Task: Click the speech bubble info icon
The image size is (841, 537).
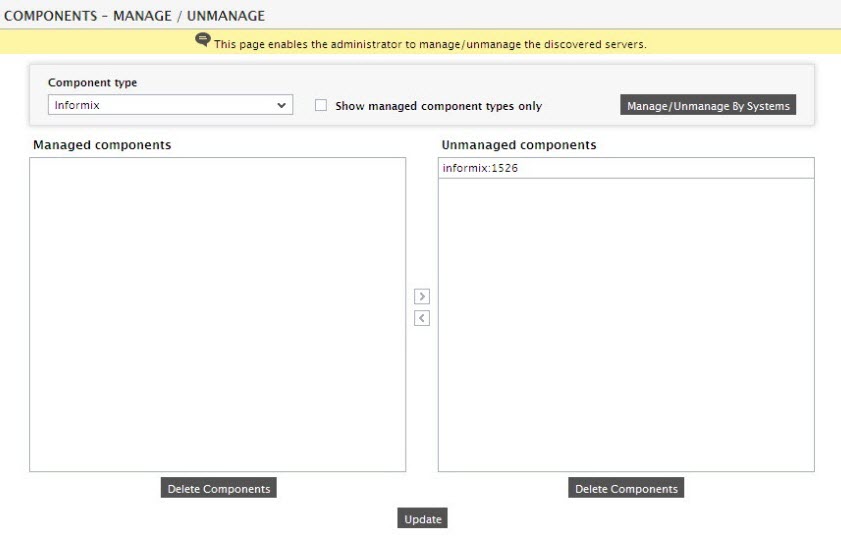Action: (203, 40)
